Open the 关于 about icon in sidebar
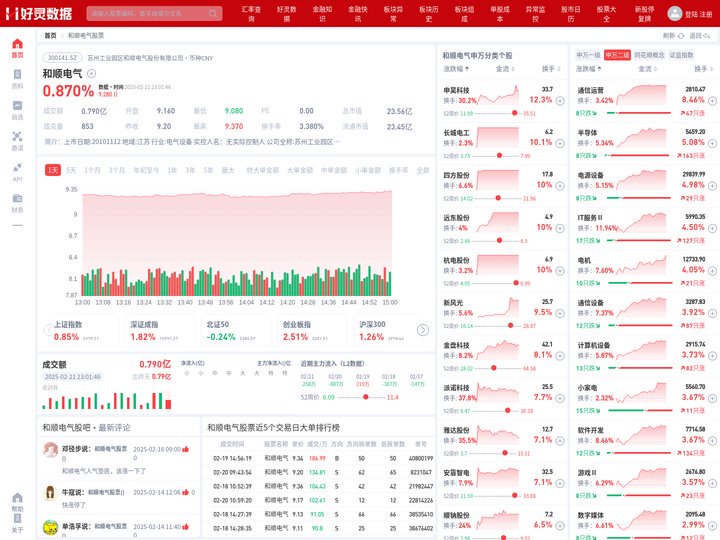This screenshot has width=720, height=540. (x=17, y=518)
